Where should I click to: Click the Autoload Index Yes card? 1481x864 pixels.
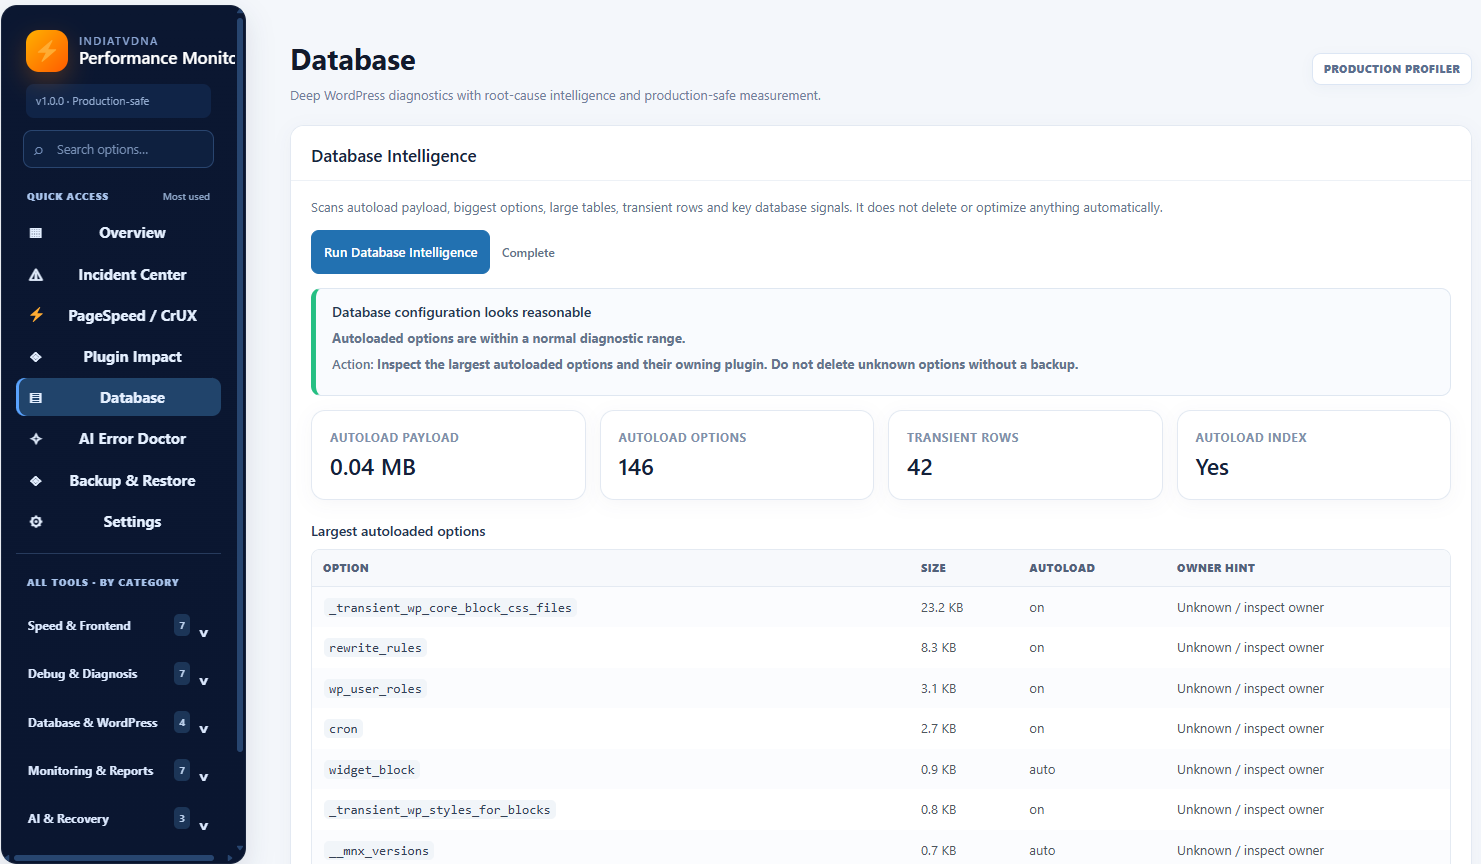tap(1314, 455)
